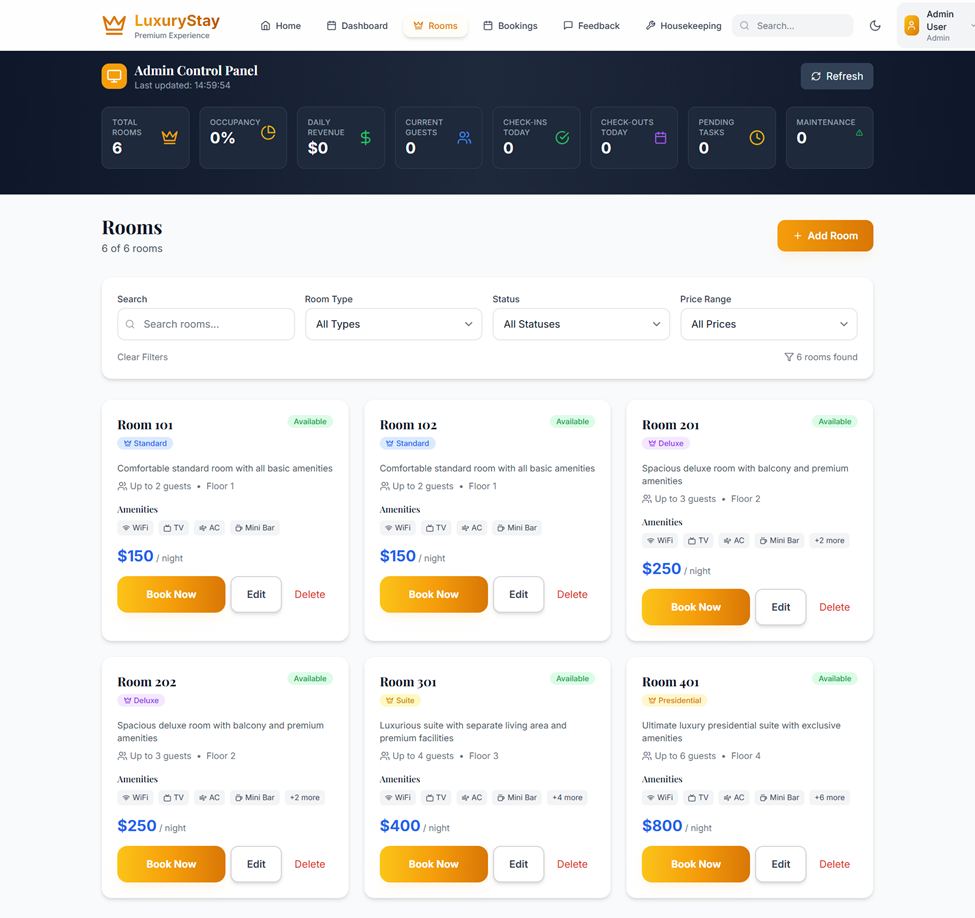
Task: Click the orange Admin Control Panel monitor icon
Action: pyautogui.click(x=114, y=76)
